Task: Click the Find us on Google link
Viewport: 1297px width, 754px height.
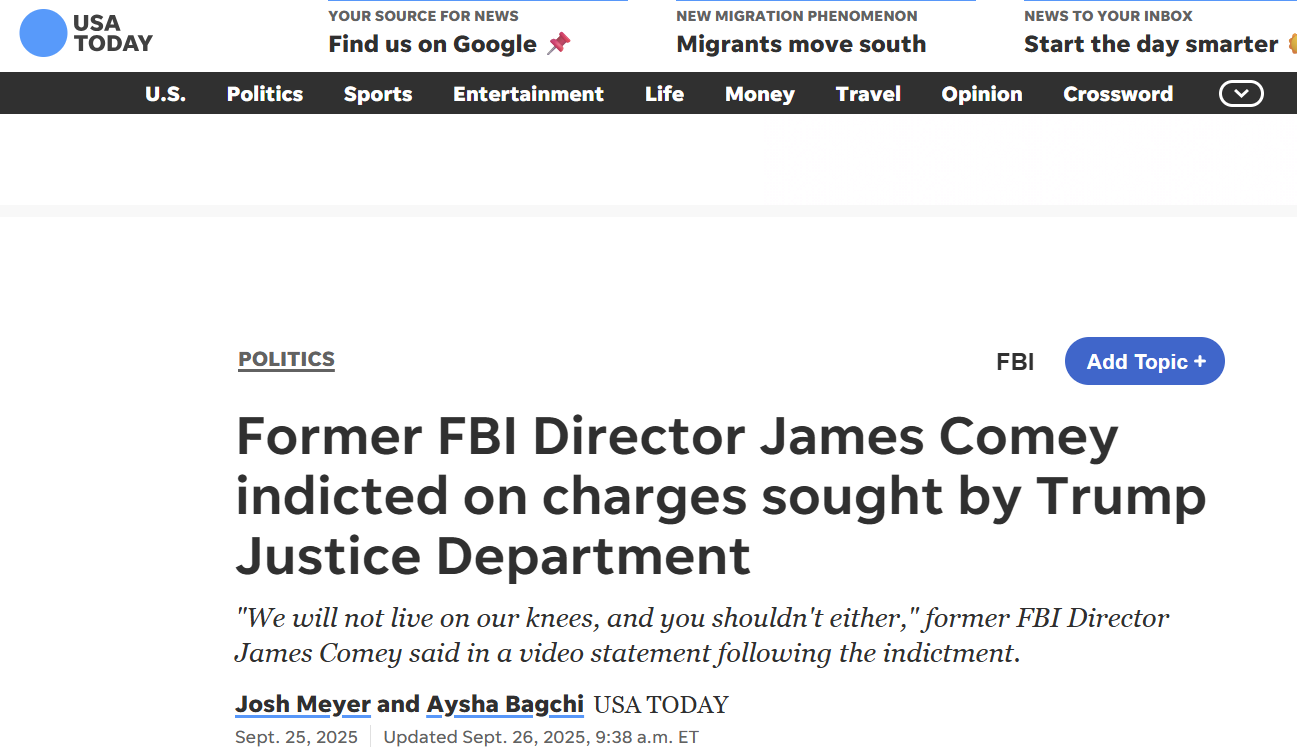Action: coord(432,44)
